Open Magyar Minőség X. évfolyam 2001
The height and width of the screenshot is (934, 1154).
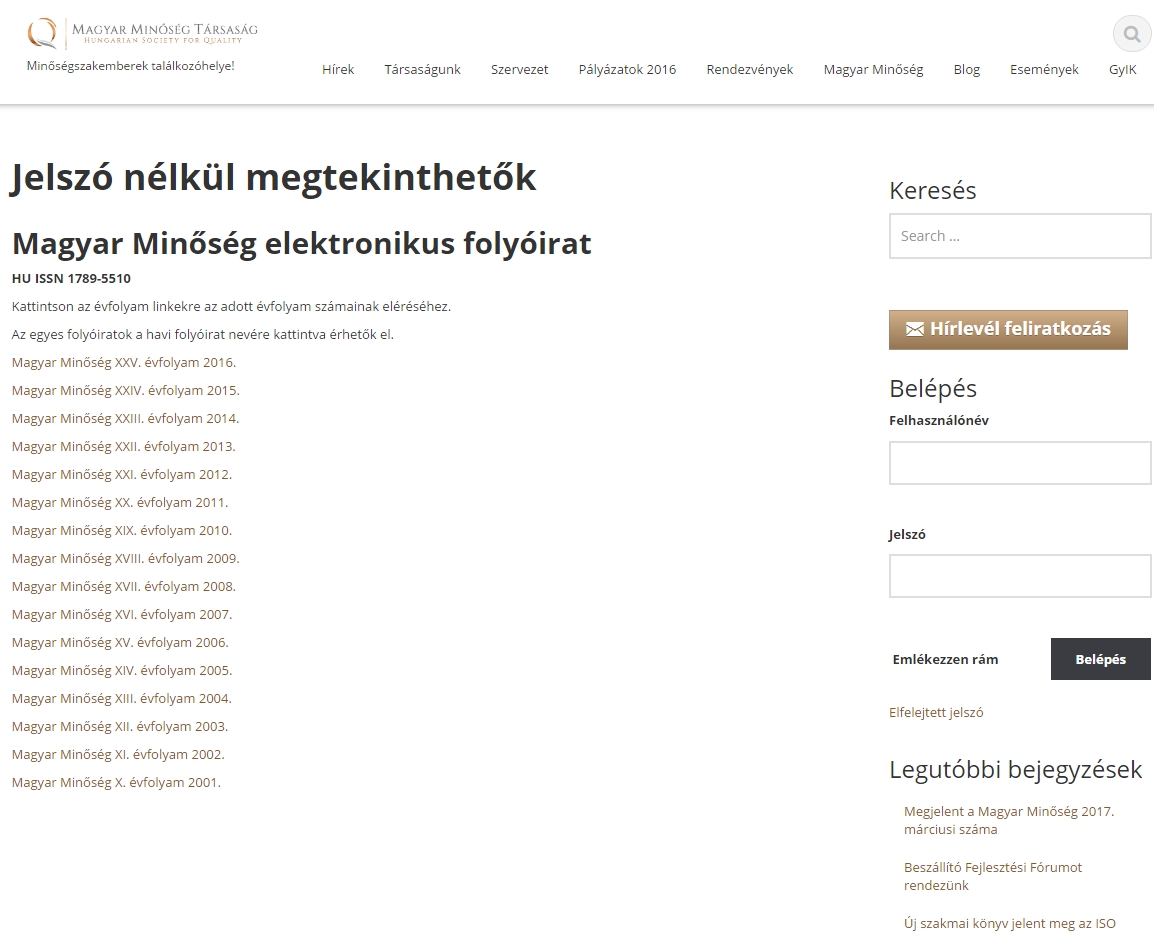(x=116, y=782)
